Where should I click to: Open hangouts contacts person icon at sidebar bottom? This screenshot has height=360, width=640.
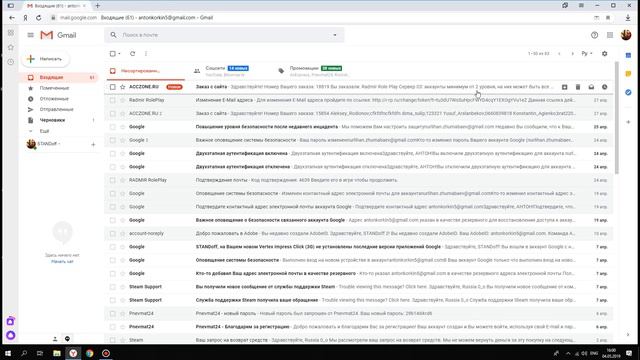55,339
